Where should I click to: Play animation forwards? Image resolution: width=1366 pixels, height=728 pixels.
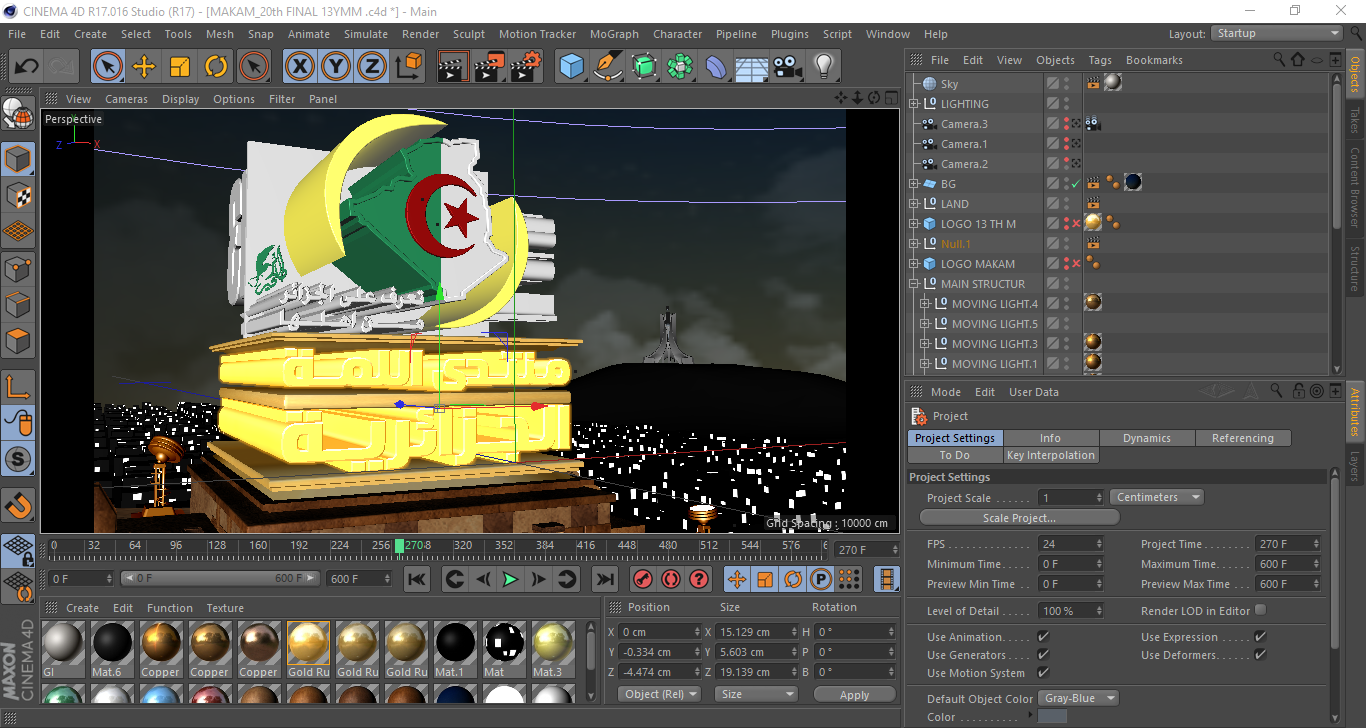(x=510, y=579)
